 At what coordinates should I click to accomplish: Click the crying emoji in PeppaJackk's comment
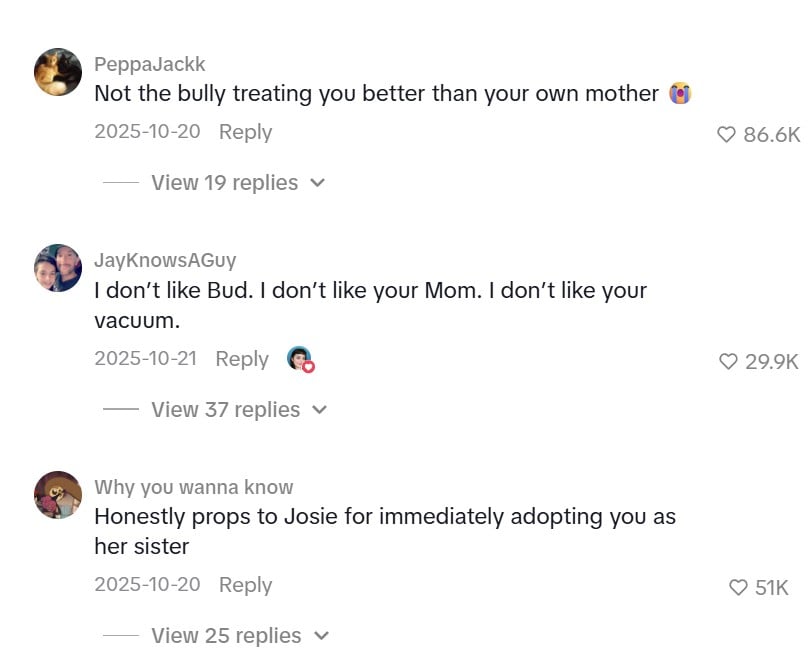coord(681,94)
